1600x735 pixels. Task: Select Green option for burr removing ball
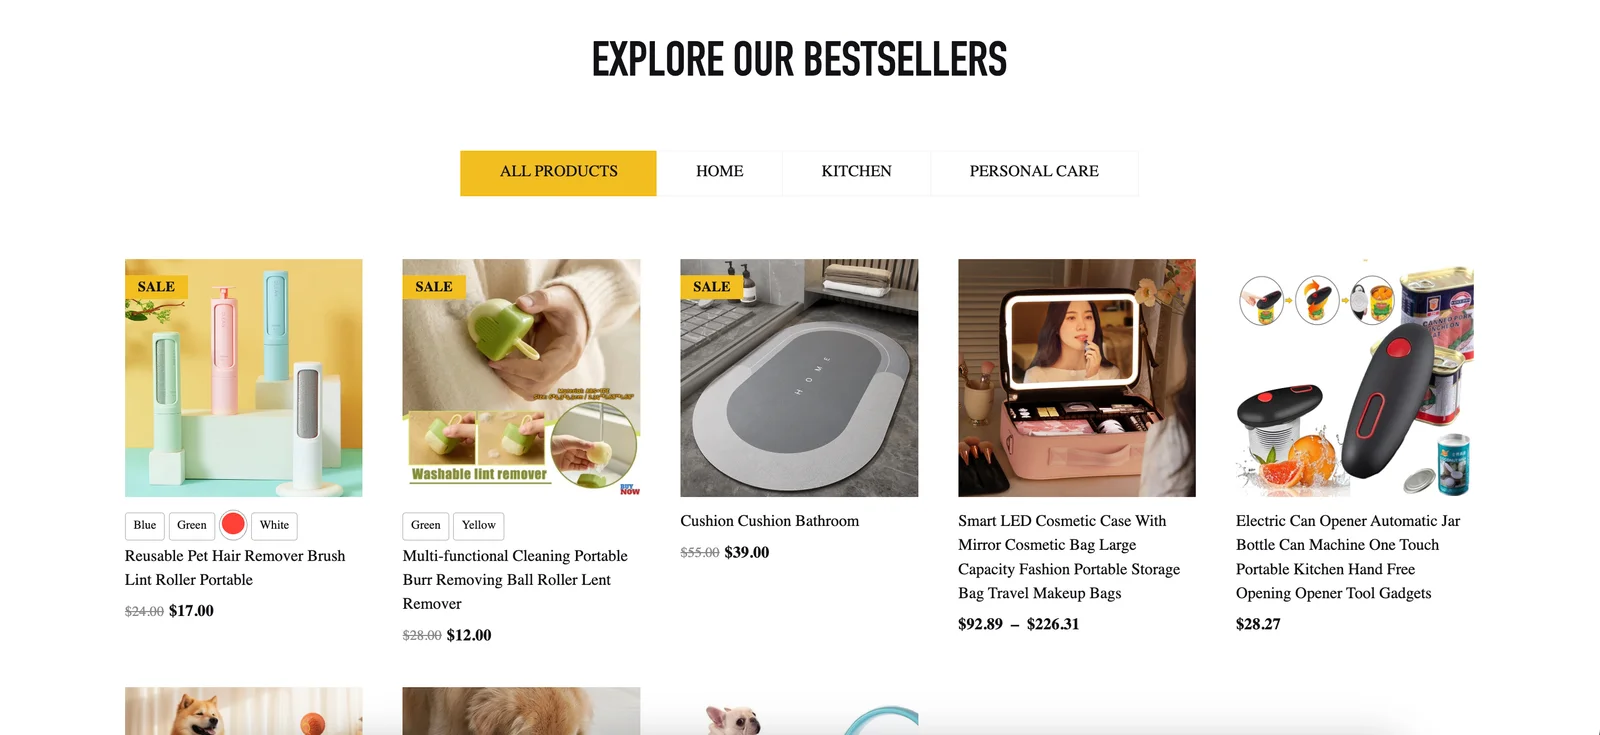[425, 526]
